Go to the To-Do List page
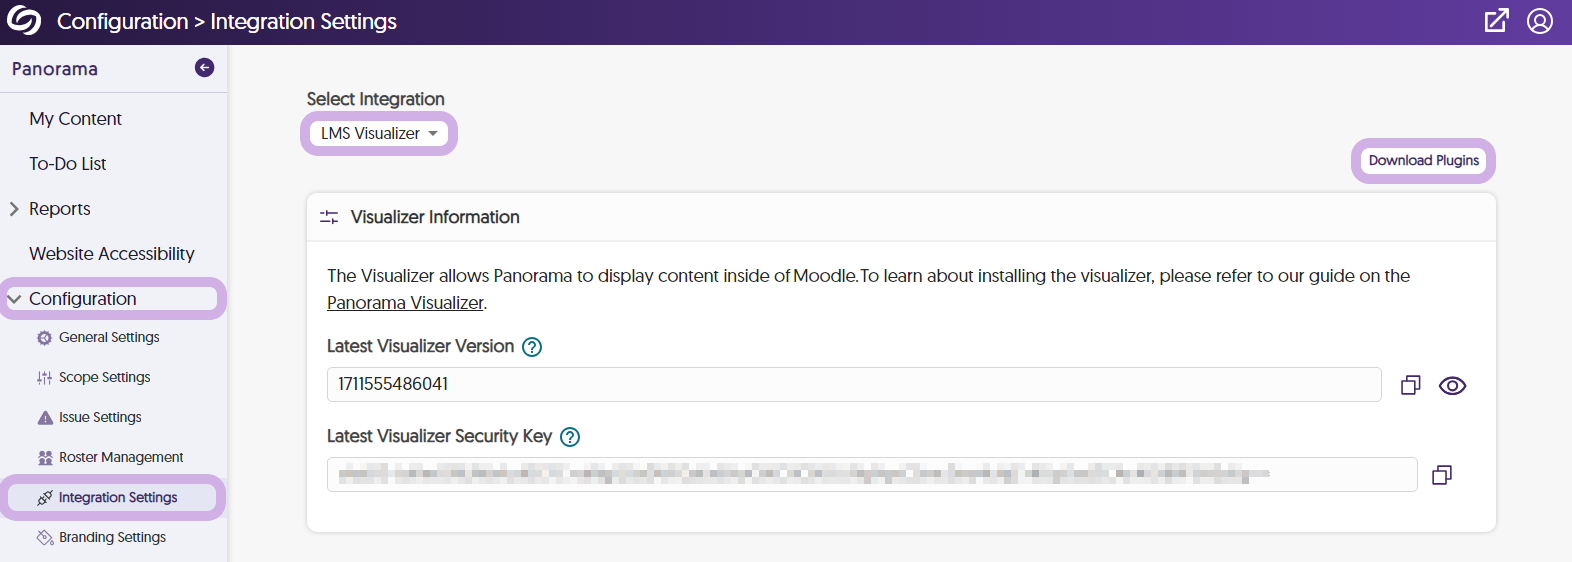Screen dimensions: 1572x562 tap(67, 164)
